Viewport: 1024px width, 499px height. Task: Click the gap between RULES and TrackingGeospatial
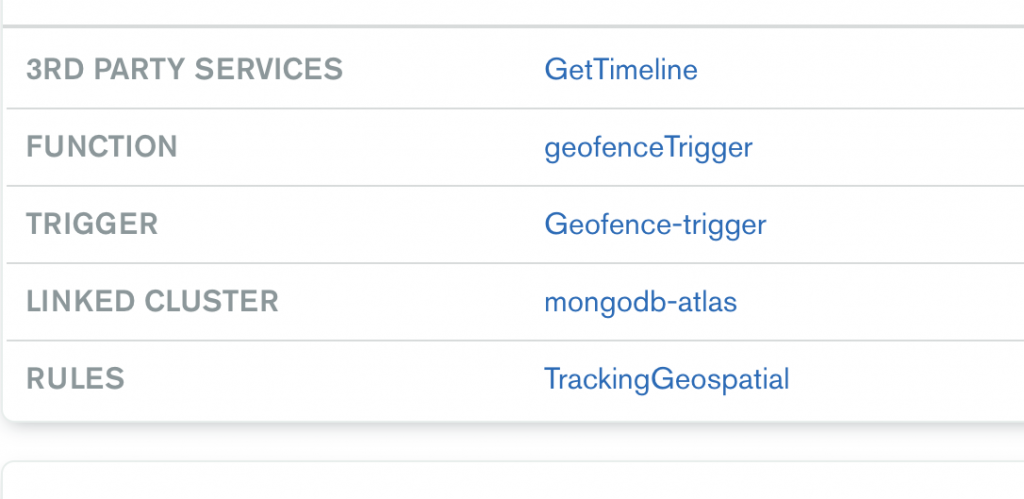tap(330, 380)
